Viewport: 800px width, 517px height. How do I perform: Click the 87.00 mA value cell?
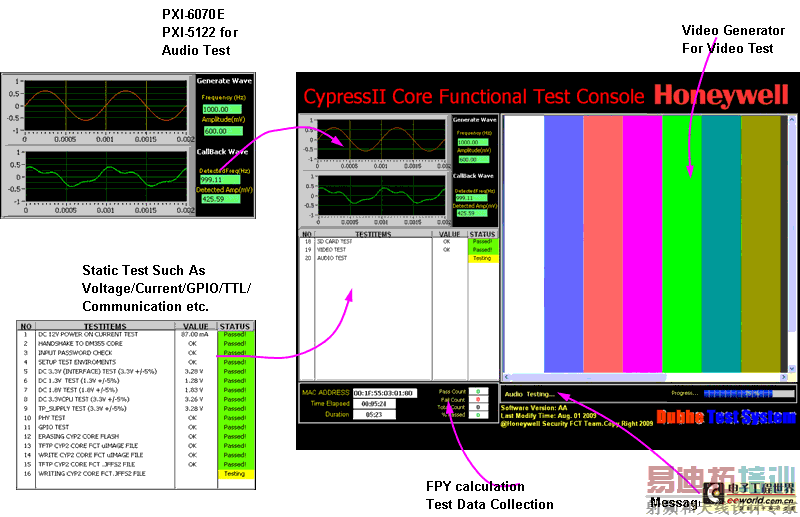click(194, 335)
